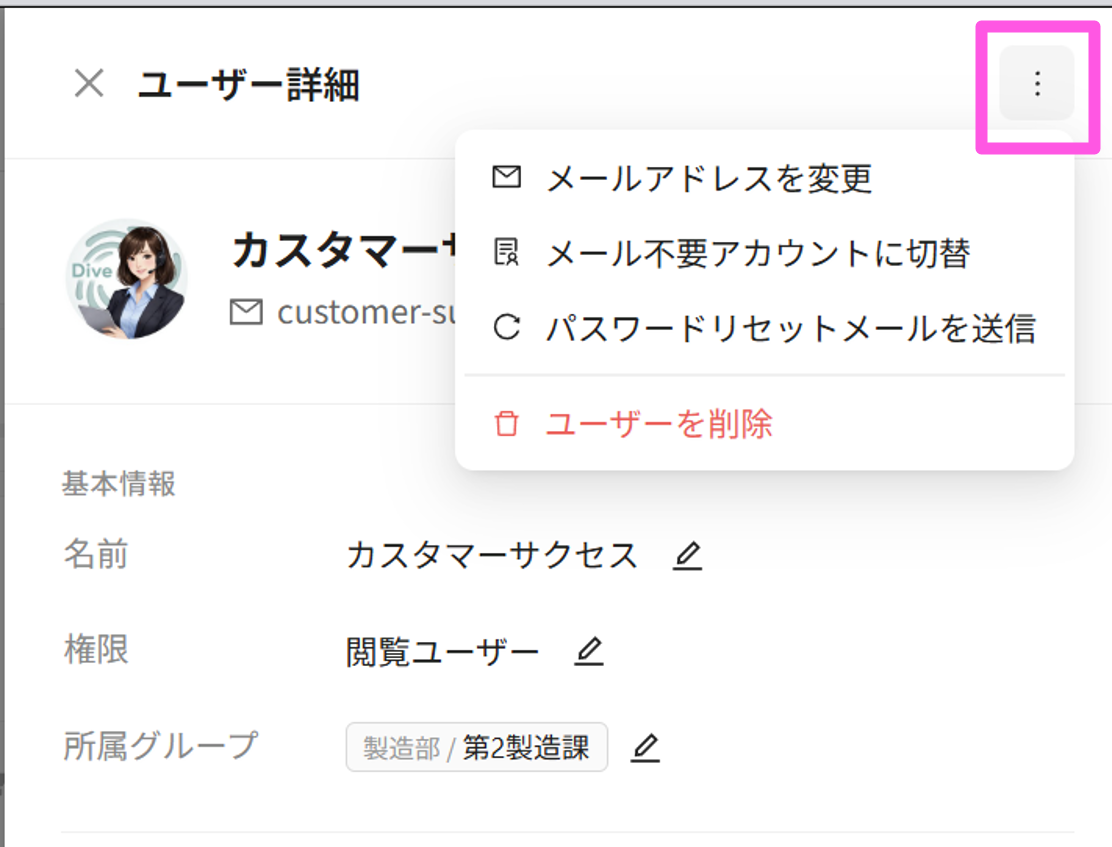The width and height of the screenshot is (1112, 847).
Task: Open the three-dot more options menu
Action: tap(1037, 83)
